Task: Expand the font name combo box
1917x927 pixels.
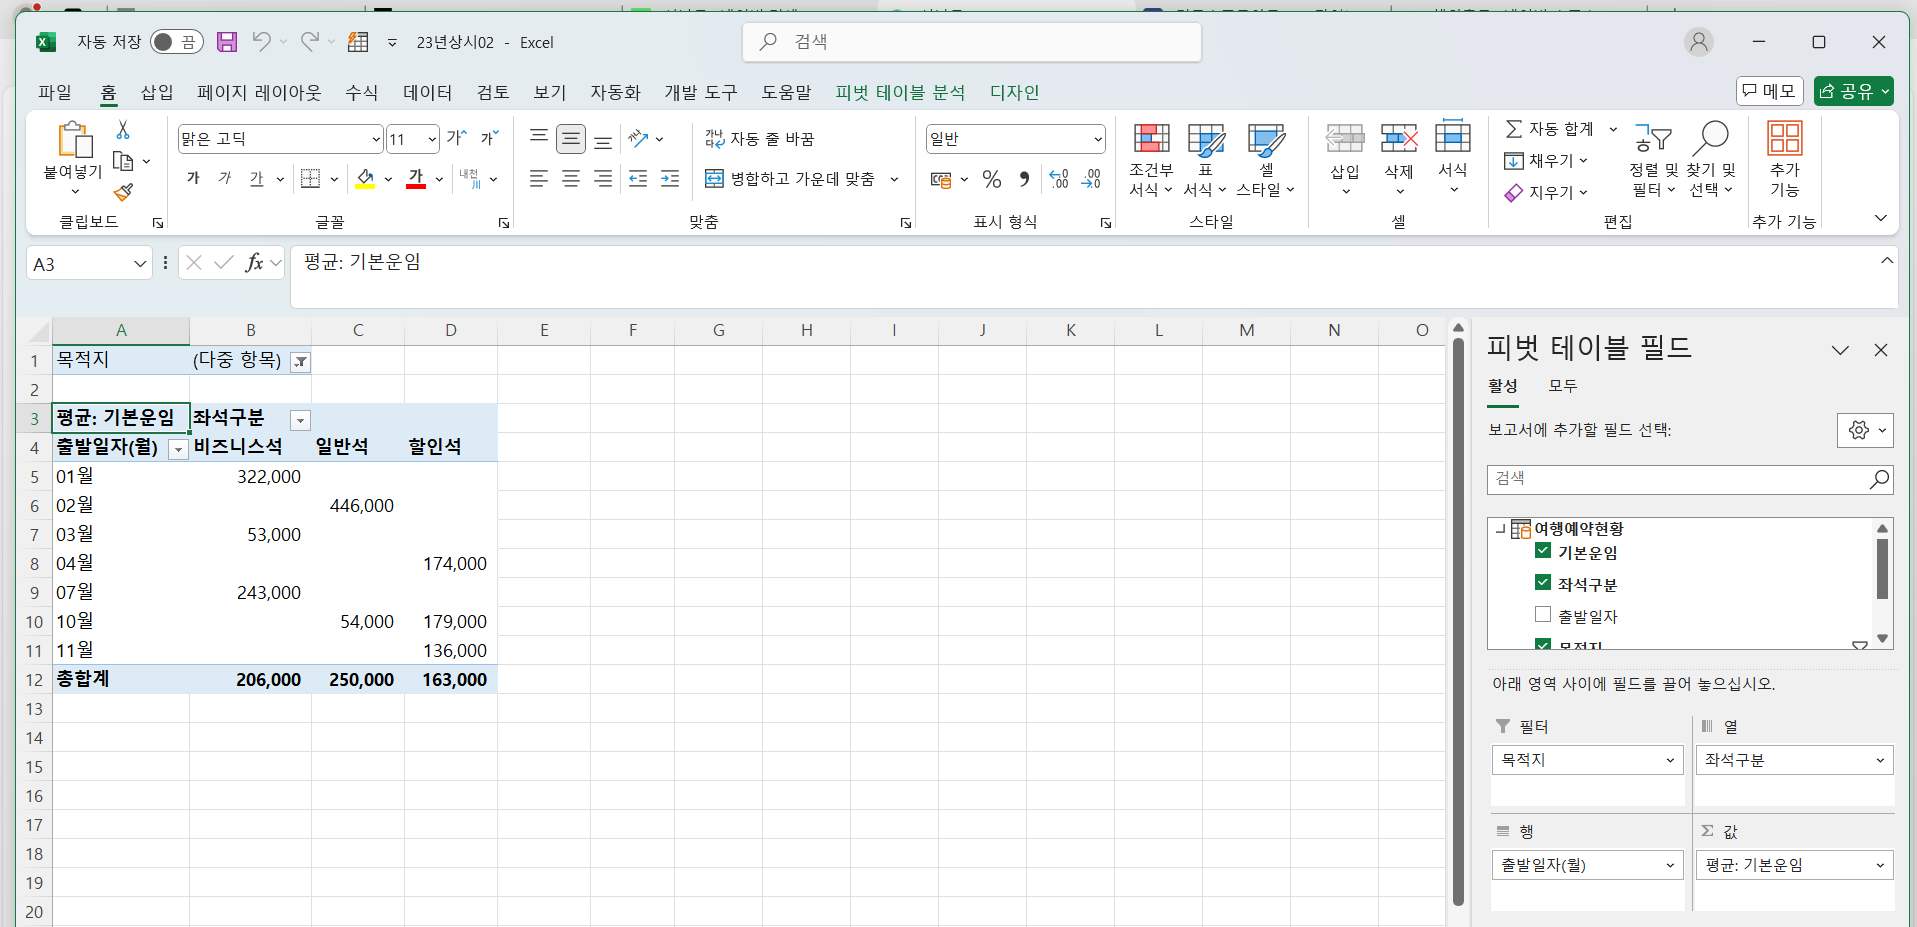Action: [x=376, y=139]
